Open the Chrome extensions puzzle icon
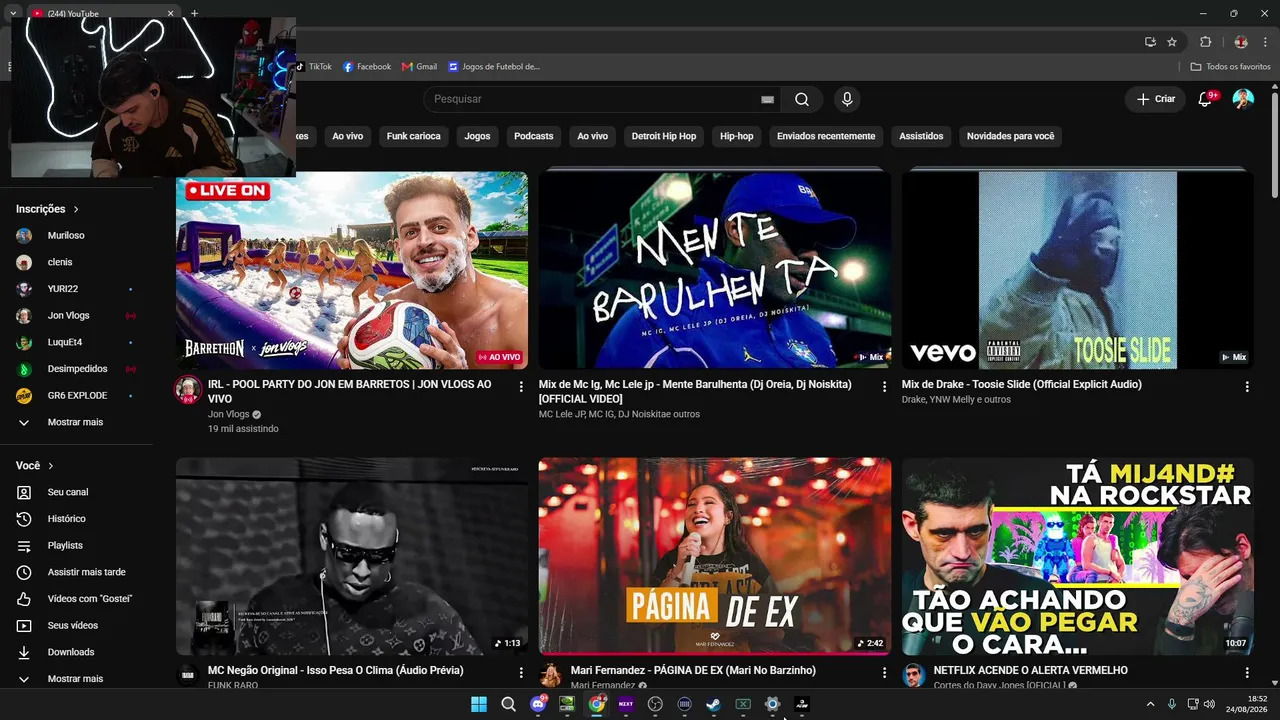 (x=1205, y=42)
